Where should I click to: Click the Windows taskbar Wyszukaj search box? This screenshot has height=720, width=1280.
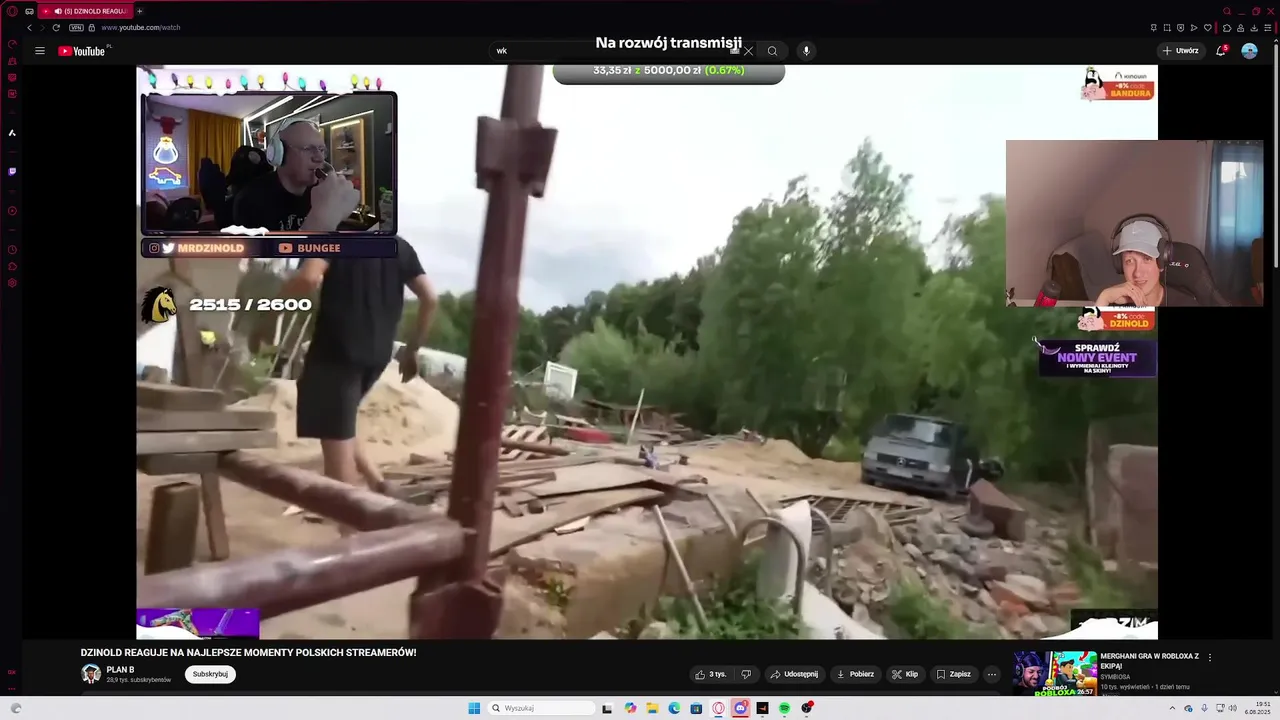coord(543,708)
